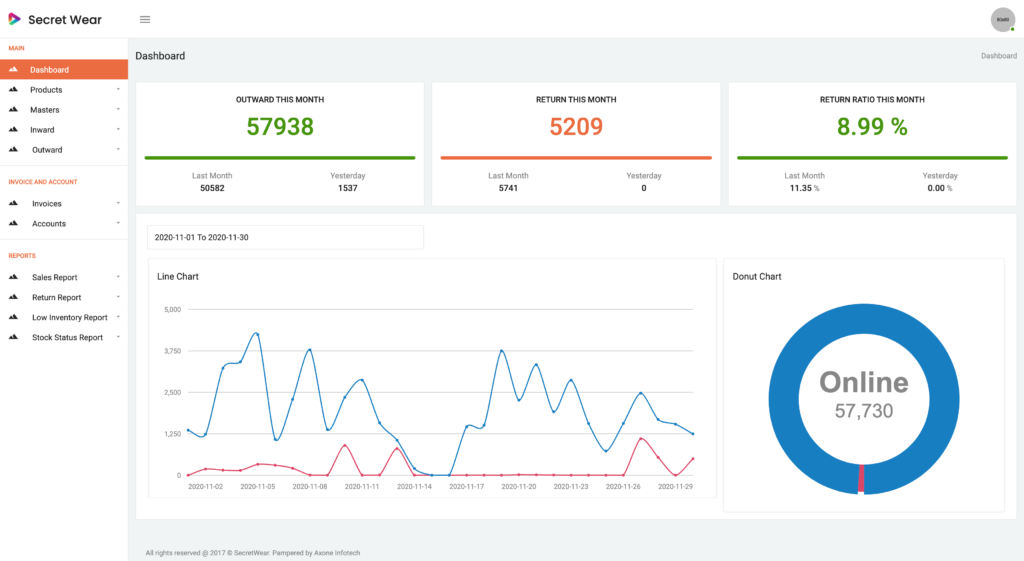
Task: Click the Invoices menu icon
Action: 14,204
